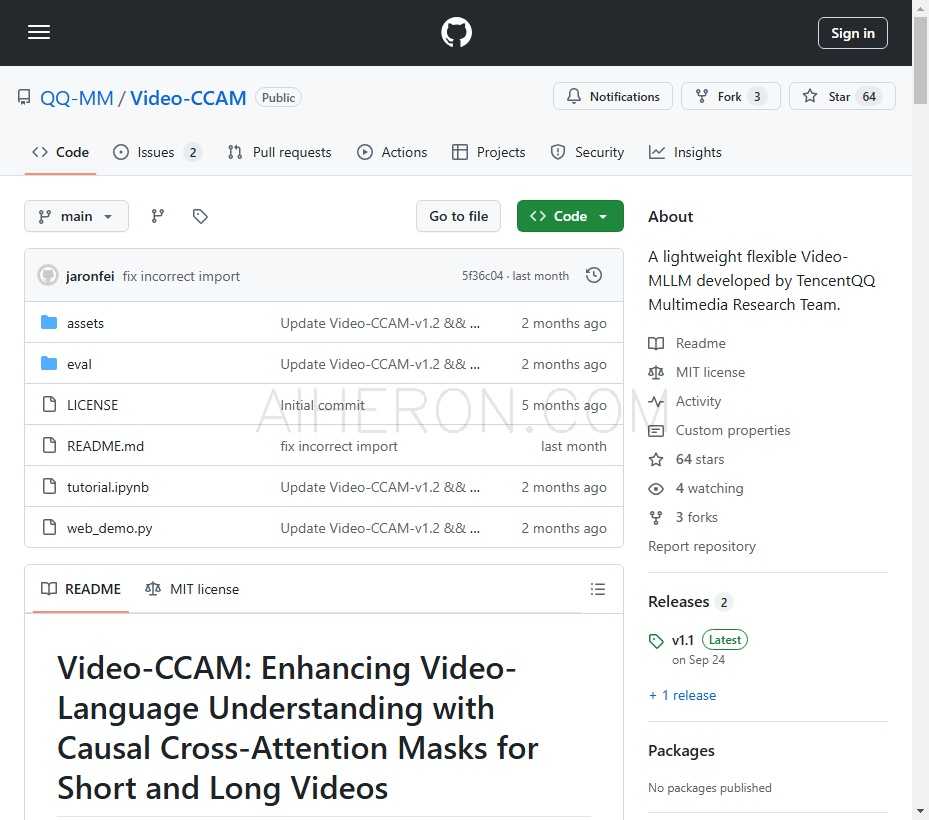Screen dimensions: 929x820
Task: Open jaronfei's avatar
Action: [x=48, y=276]
